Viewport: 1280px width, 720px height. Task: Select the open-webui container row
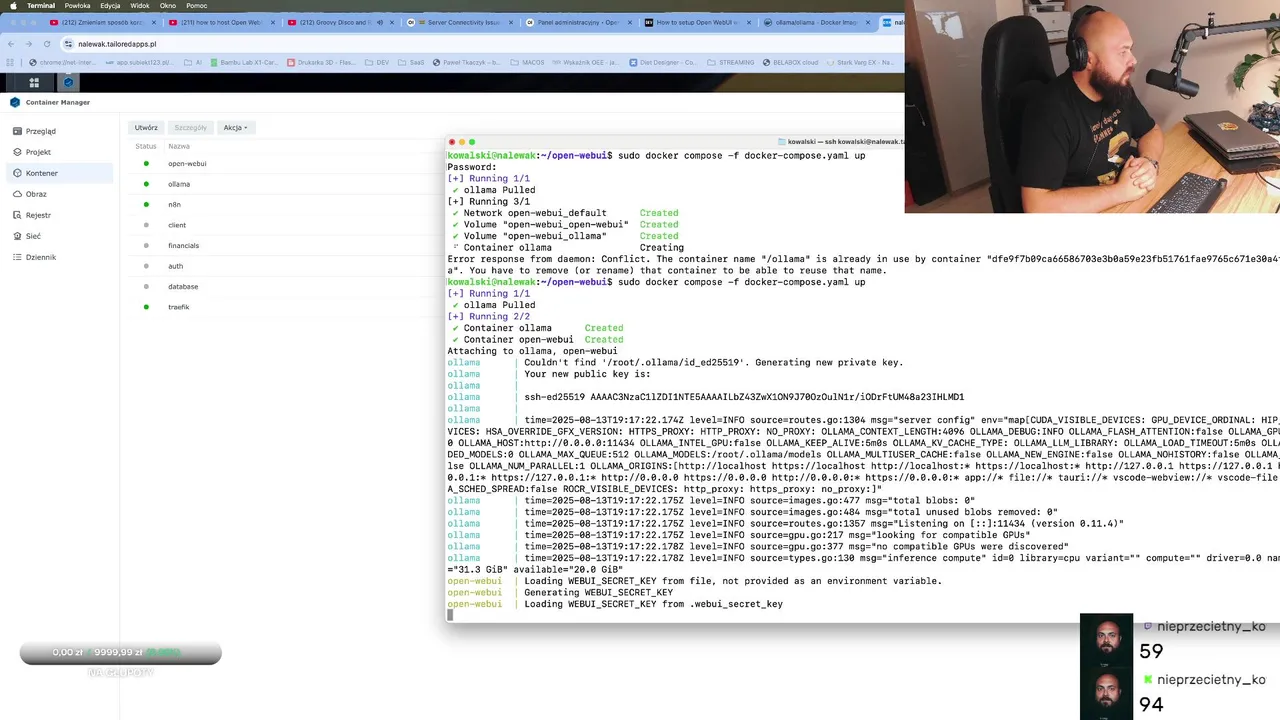288,164
